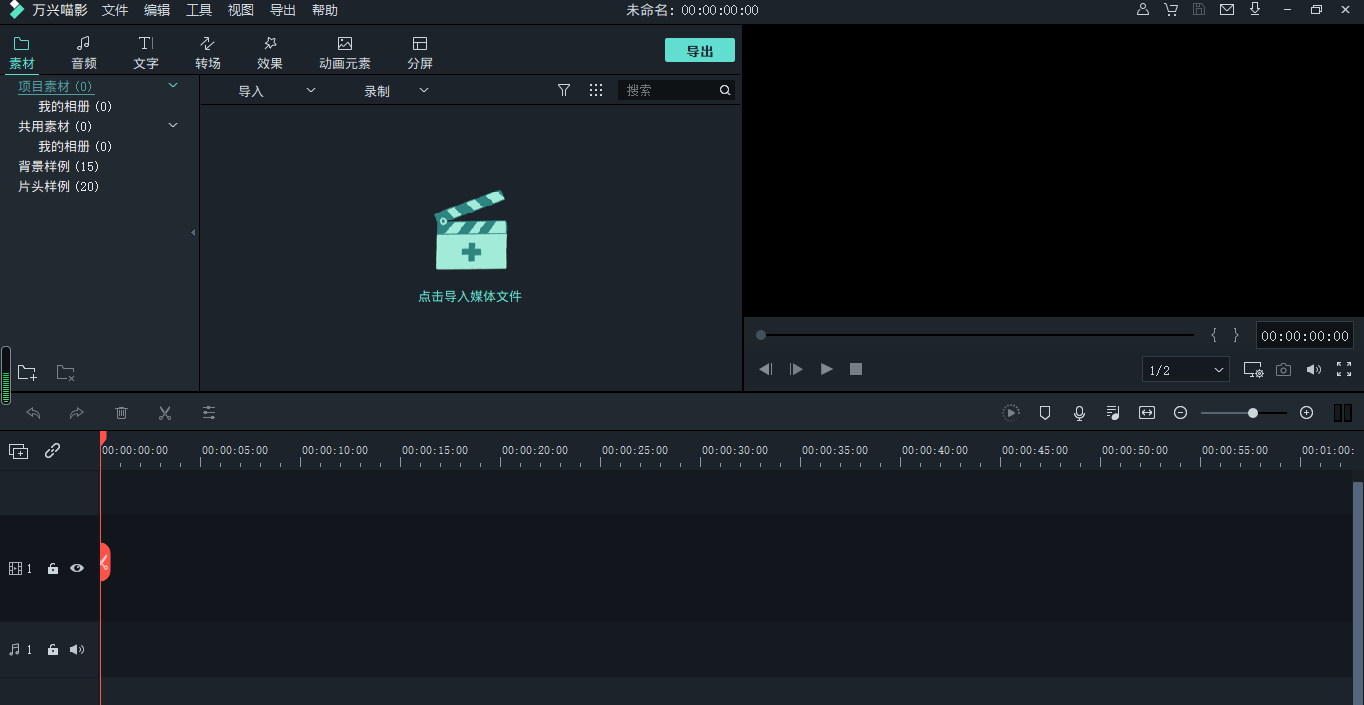Take a snapshot with the camera icon
Image resolution: width=1364 pixels, height=705 pixels.
pyautogui.click(x=1283, y=369)
